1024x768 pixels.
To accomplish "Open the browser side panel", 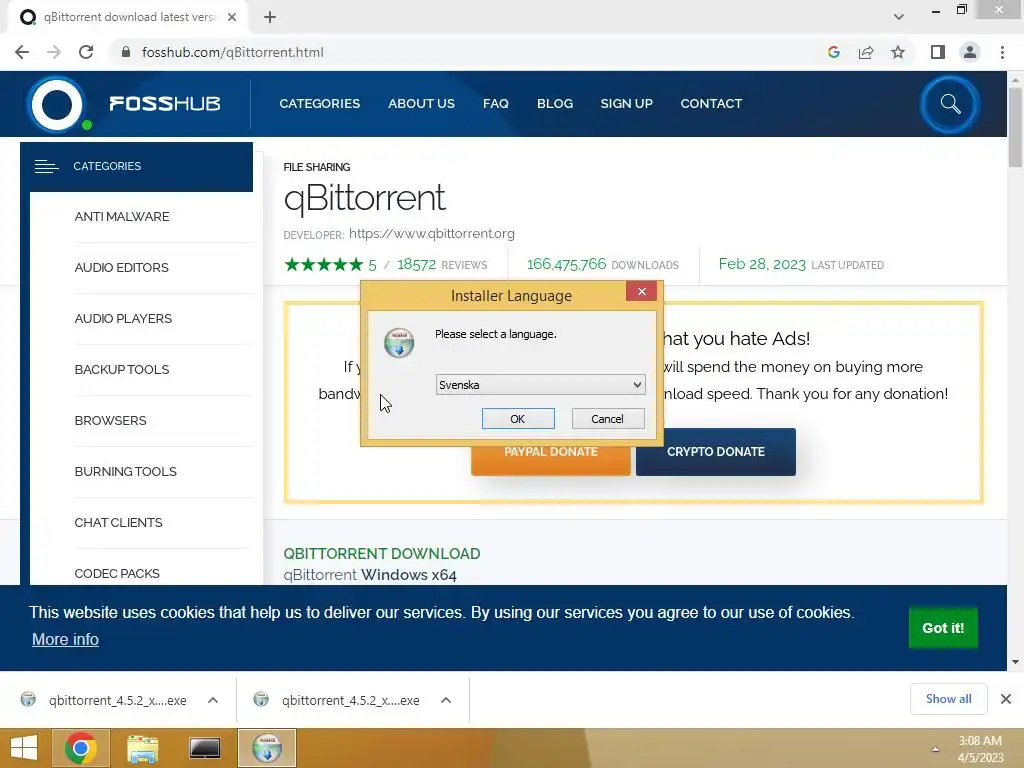I will [938, 52].
